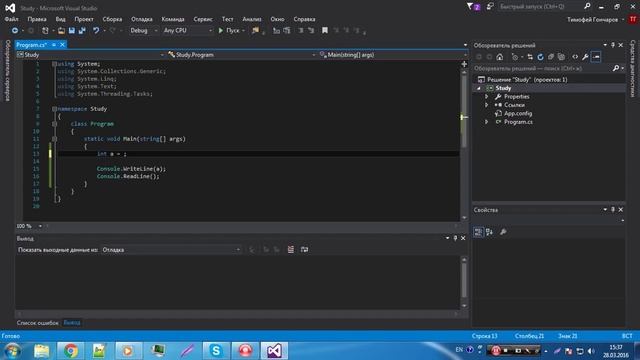Viewport: 640px width, 360px height.
Task: Open the Any CPU platform dropdown
Action: pos(188,31)
